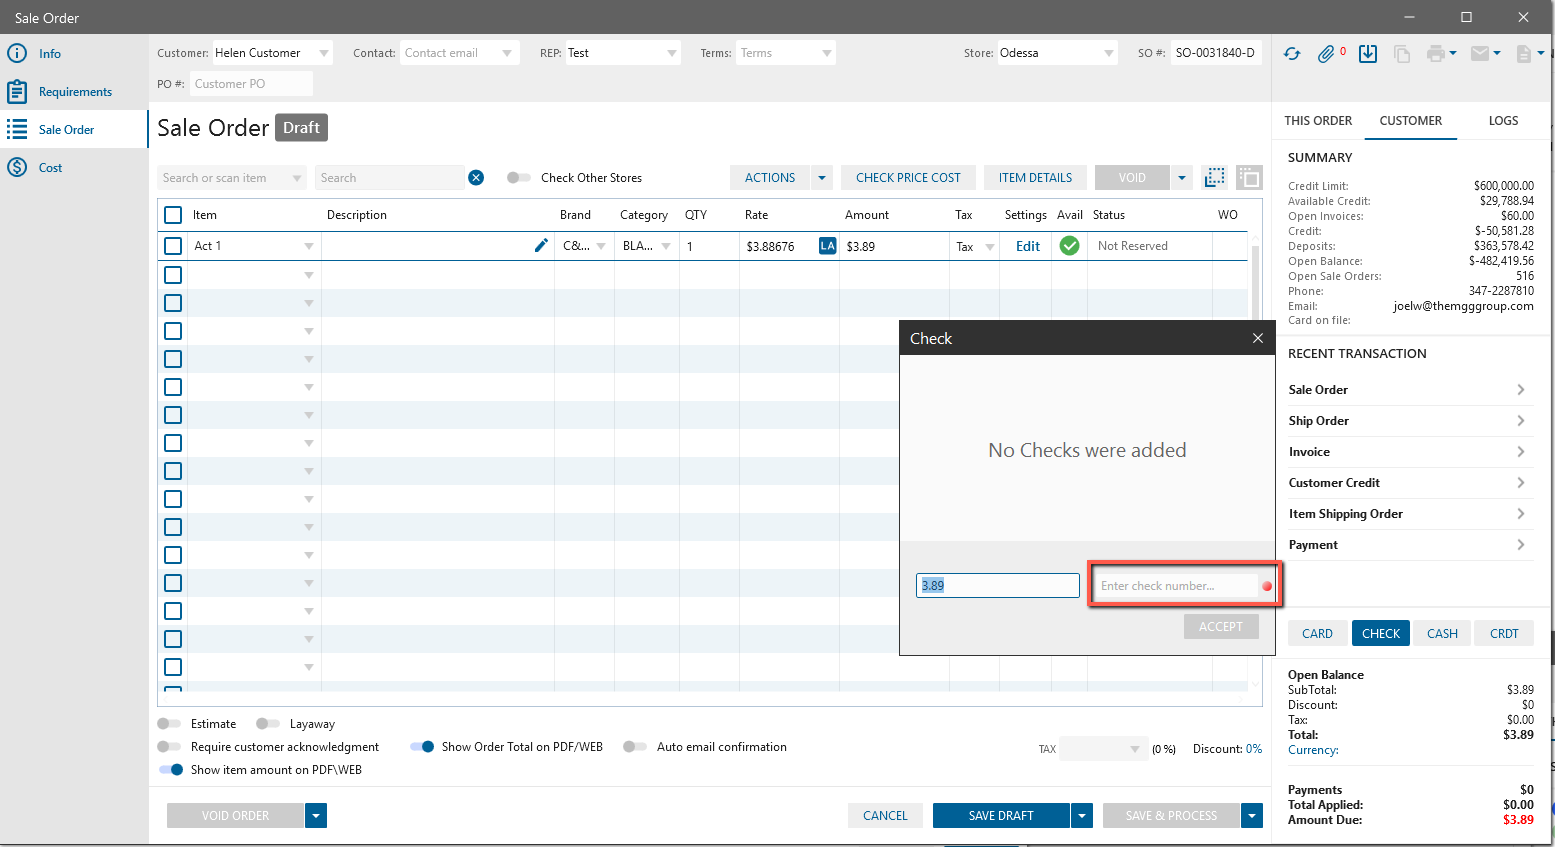Tick the checkbox for the Act 1 row

tap(173, 246)
